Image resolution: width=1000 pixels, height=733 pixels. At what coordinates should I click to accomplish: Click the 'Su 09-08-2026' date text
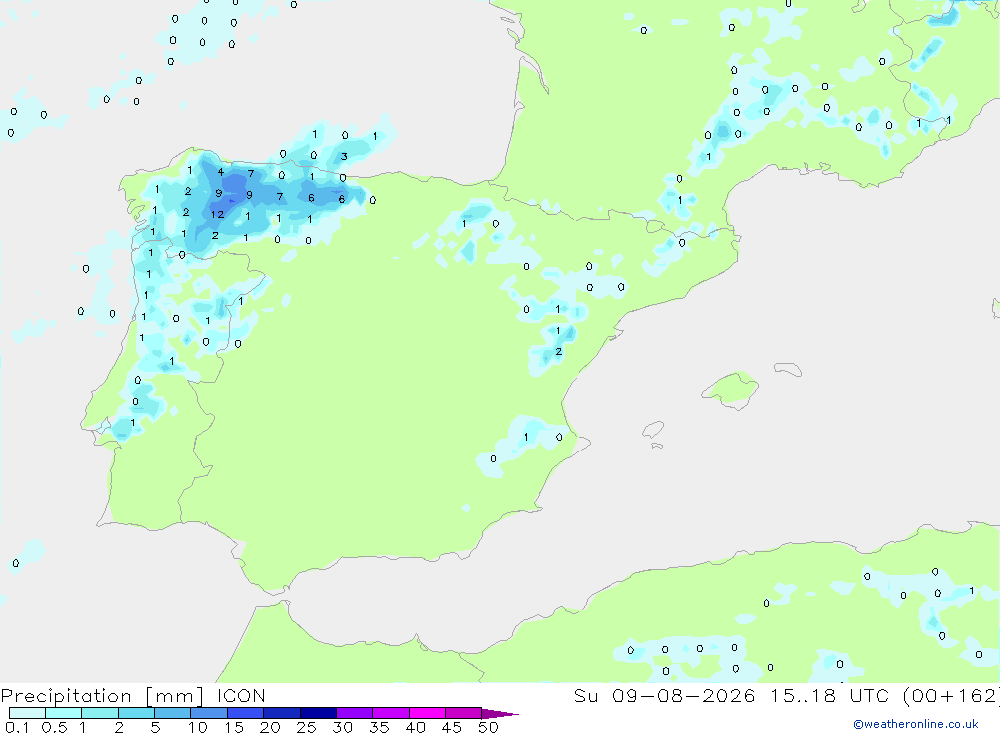coord(664,695)
